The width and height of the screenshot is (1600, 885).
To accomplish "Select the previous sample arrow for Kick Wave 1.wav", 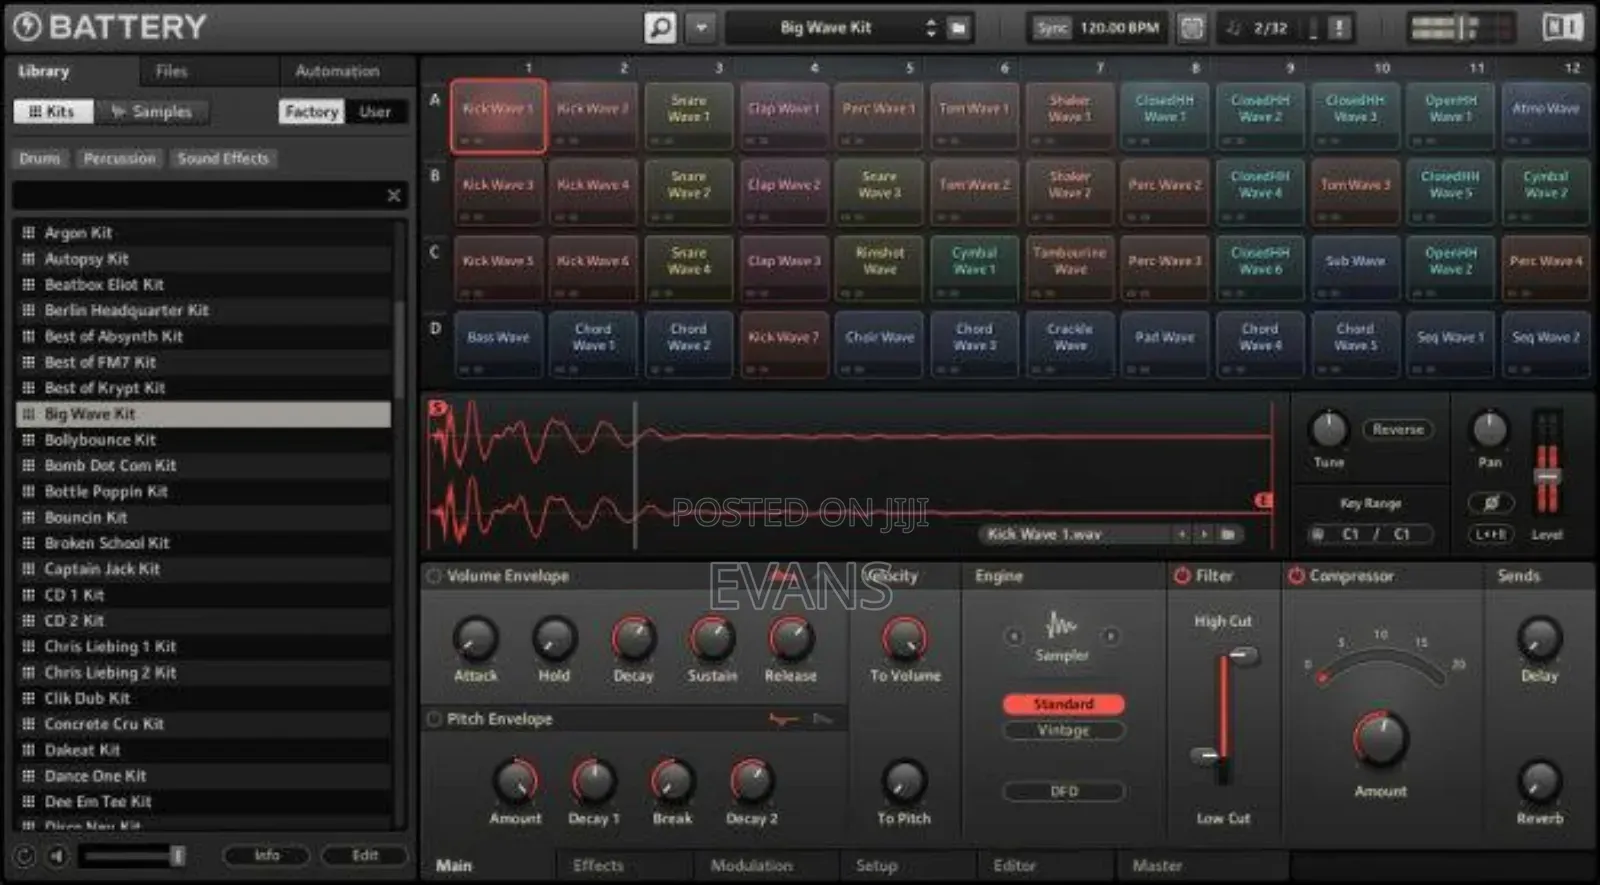I will [x=1182, y=534].
